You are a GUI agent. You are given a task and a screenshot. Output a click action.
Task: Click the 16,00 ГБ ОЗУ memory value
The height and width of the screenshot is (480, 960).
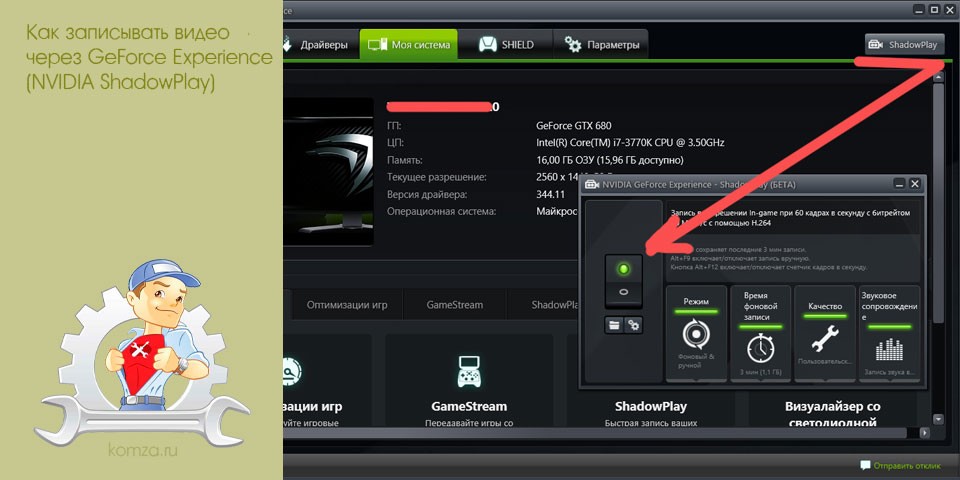(610, 160)
